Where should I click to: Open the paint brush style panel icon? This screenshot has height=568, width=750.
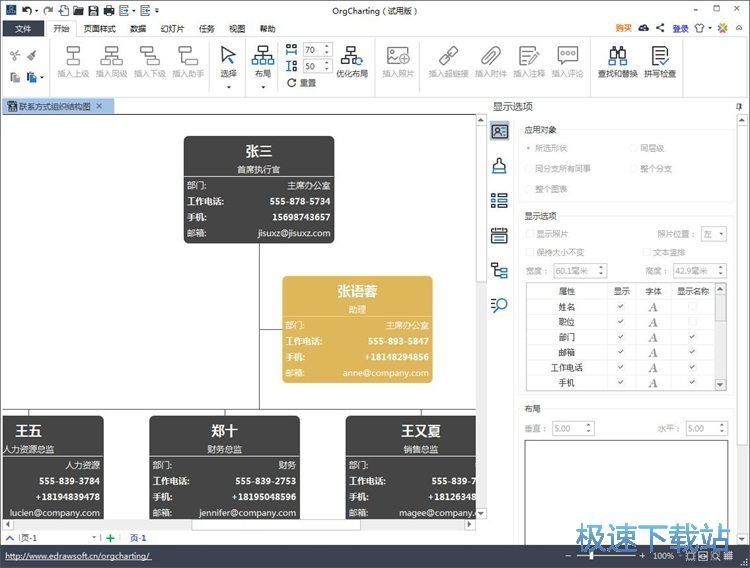pos(499,166)
